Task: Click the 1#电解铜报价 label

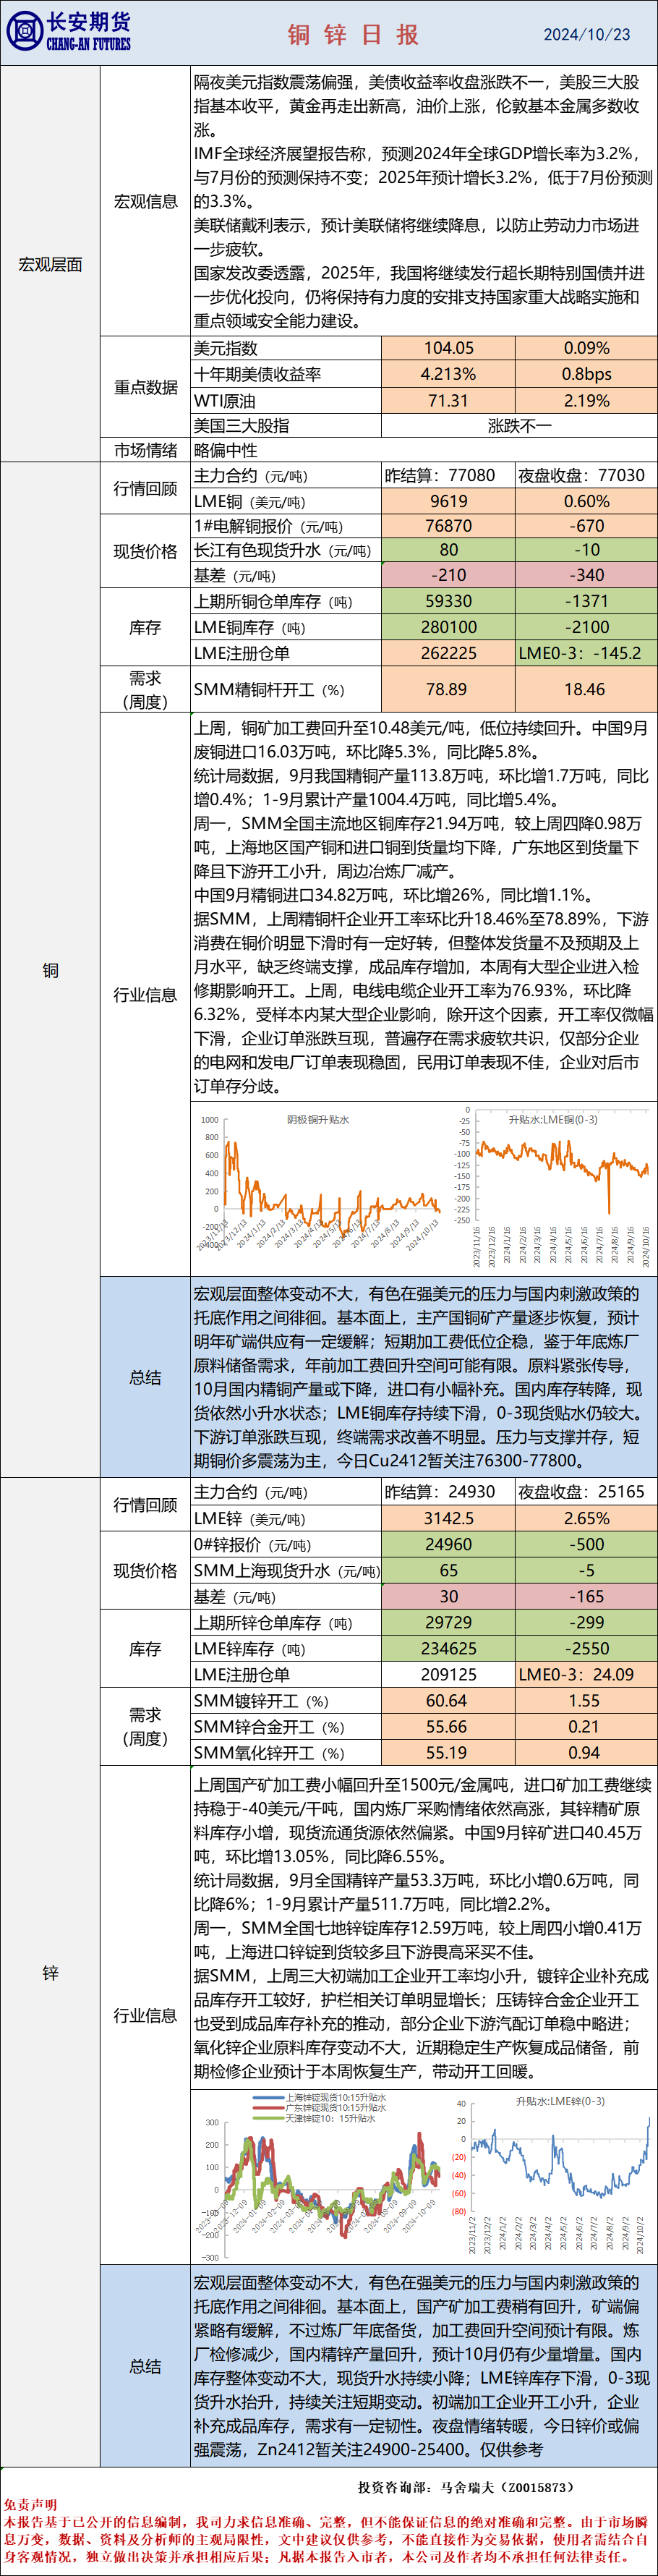Action: coord(268,526)
